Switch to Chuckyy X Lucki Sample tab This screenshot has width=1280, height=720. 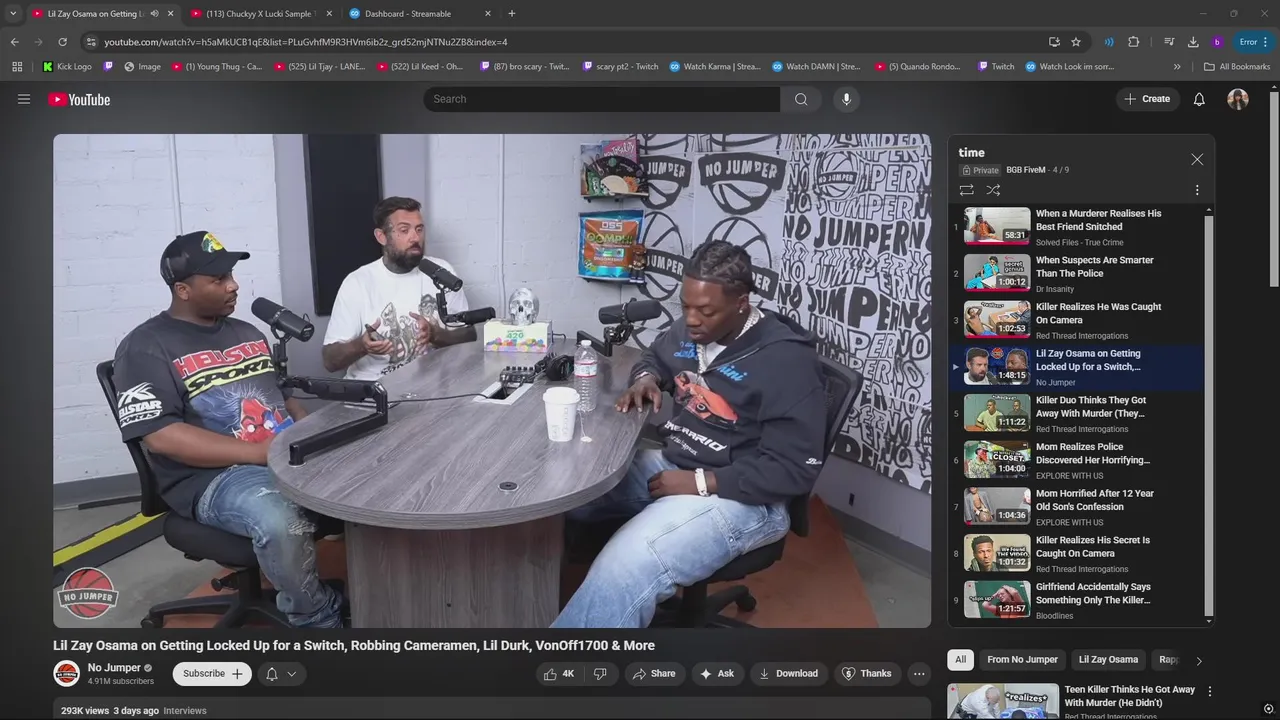[x=260, y=14]
